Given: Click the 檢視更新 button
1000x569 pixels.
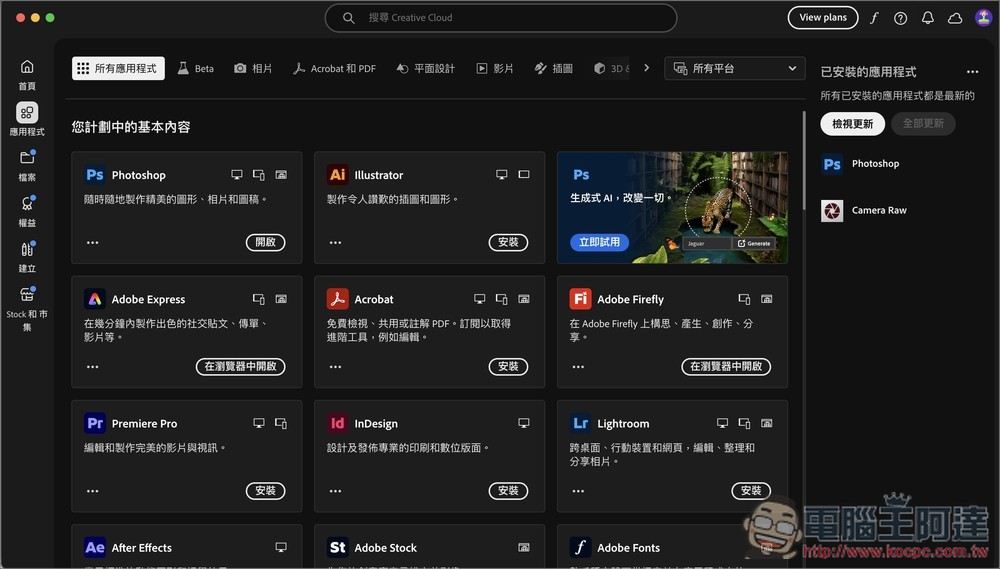Looking at the screenshot, I should click(852, 124).
